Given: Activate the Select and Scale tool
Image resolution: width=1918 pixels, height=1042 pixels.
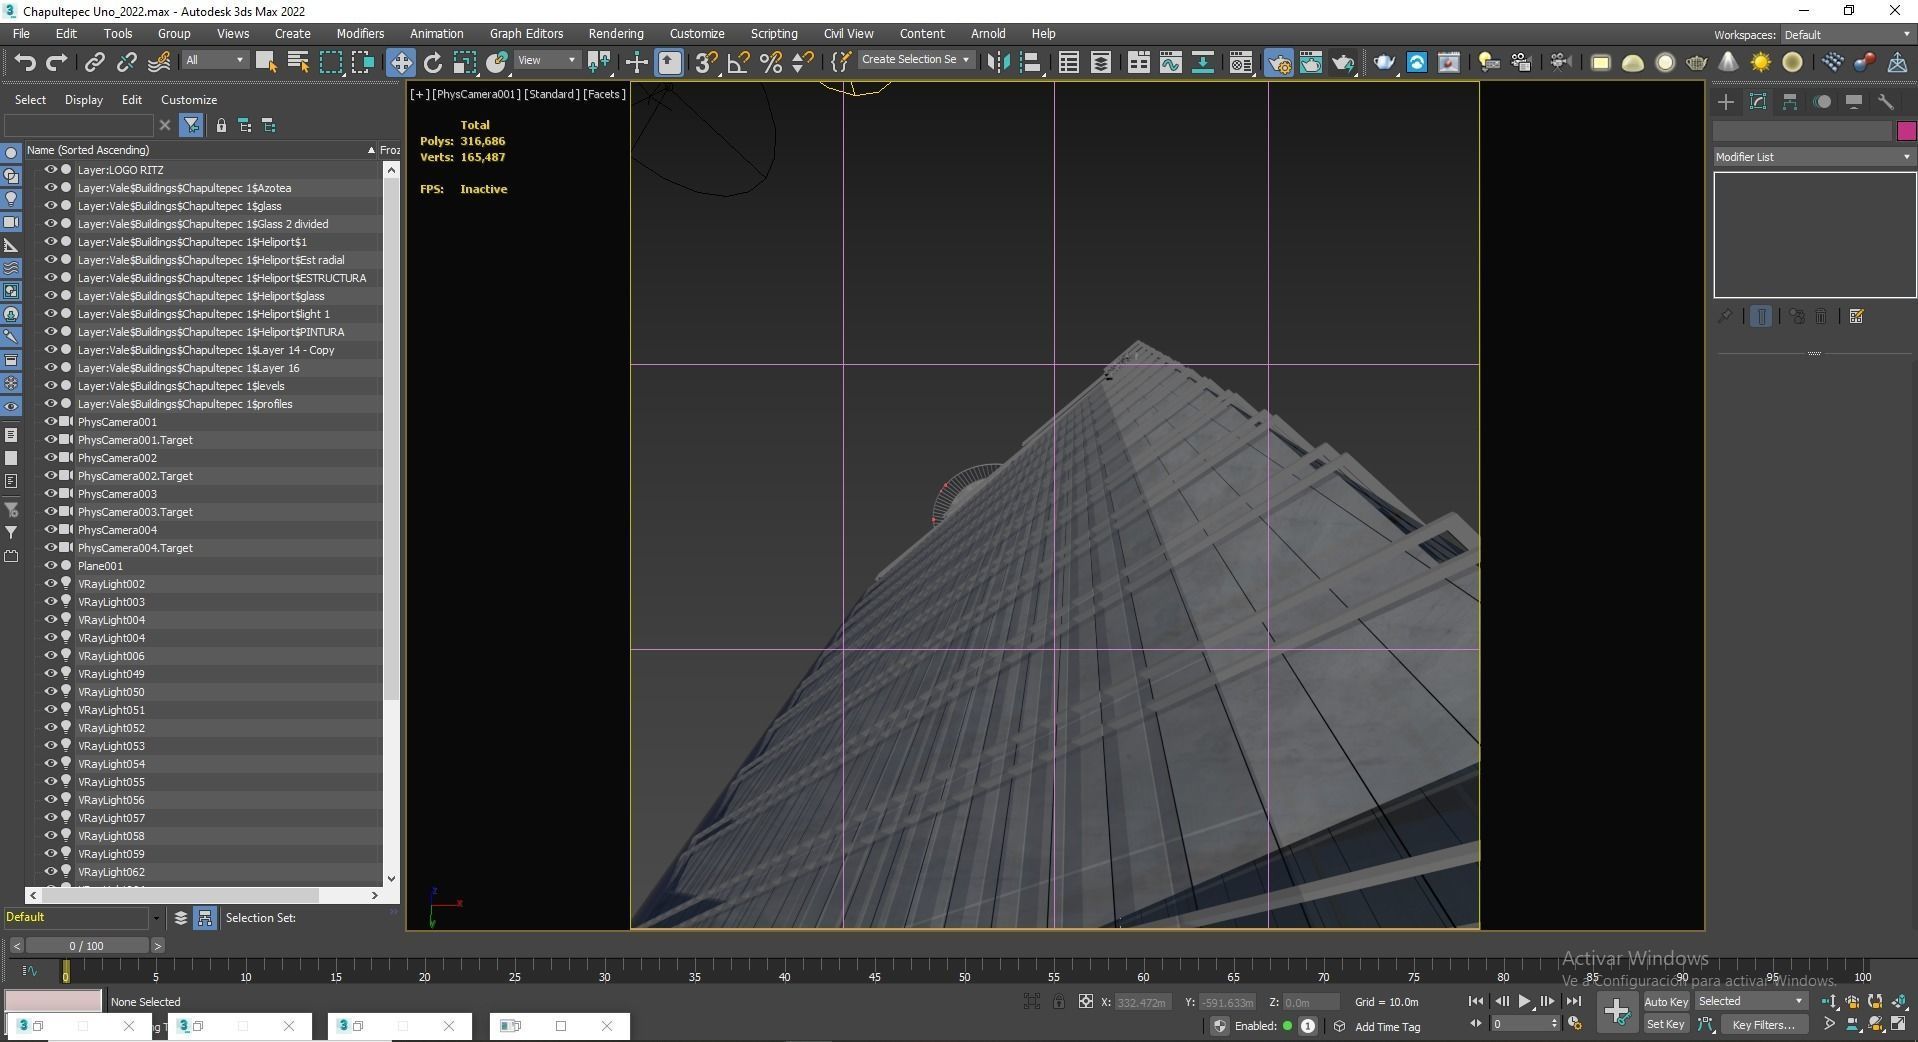Looking at the screenshot, I should click(464, 63).
